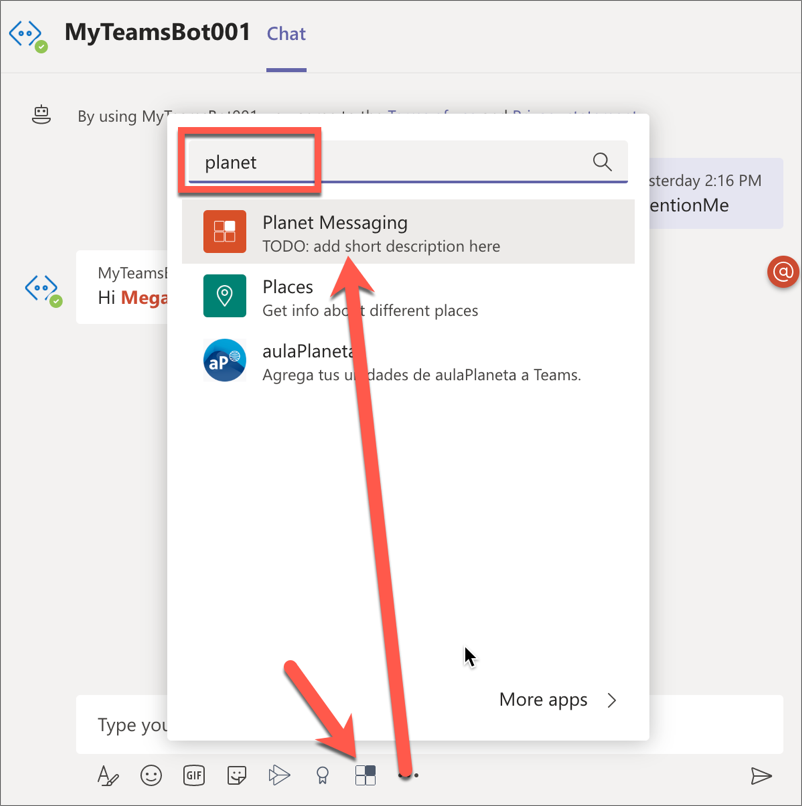Choose Planet Messaging from results

(x=408, y=232)
